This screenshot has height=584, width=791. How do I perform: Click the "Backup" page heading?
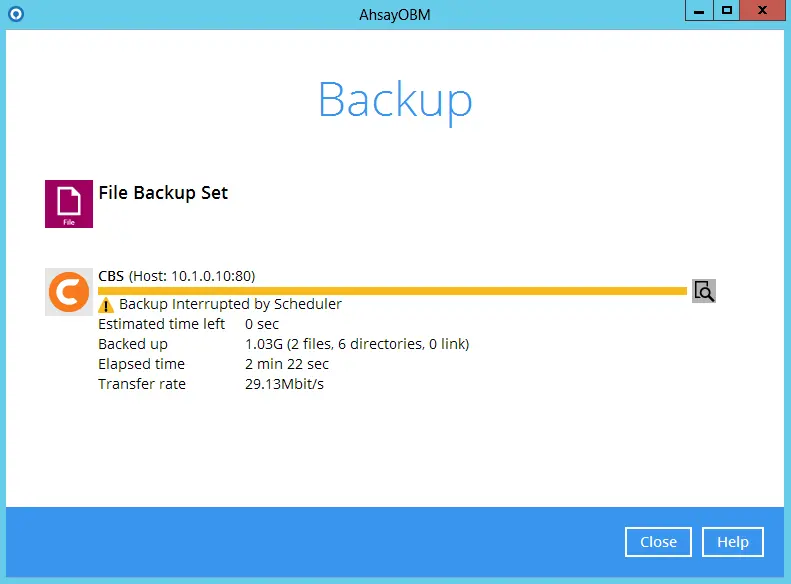pyautogui.click(x=395, y=100)
